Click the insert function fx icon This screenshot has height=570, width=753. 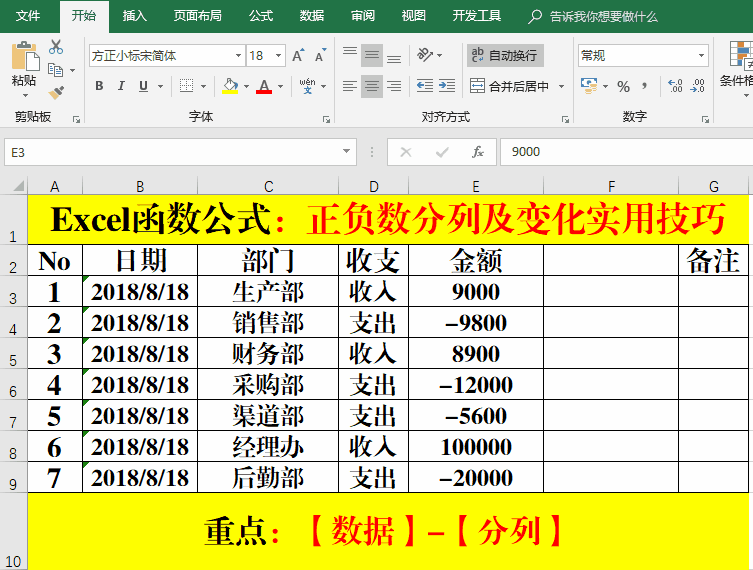coord(478,152)
